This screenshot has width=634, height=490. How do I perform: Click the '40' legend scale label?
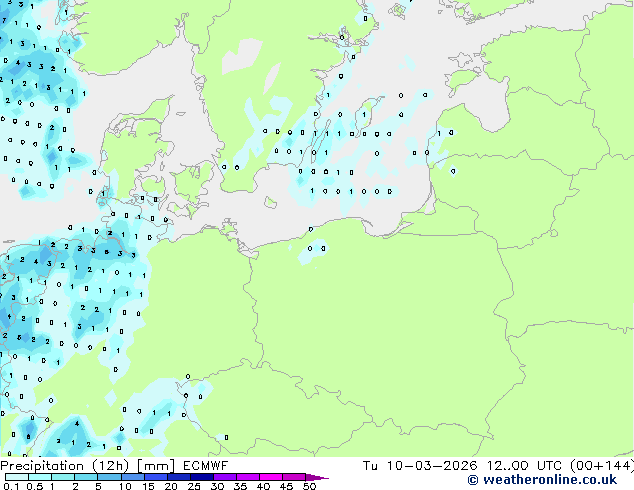[x=263, y=486]
